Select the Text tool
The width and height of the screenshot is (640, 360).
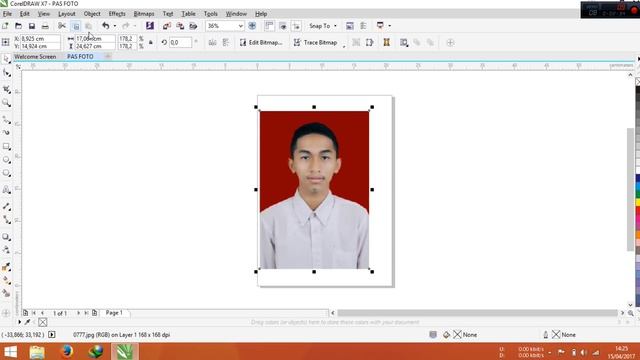[x=6, y=190]
